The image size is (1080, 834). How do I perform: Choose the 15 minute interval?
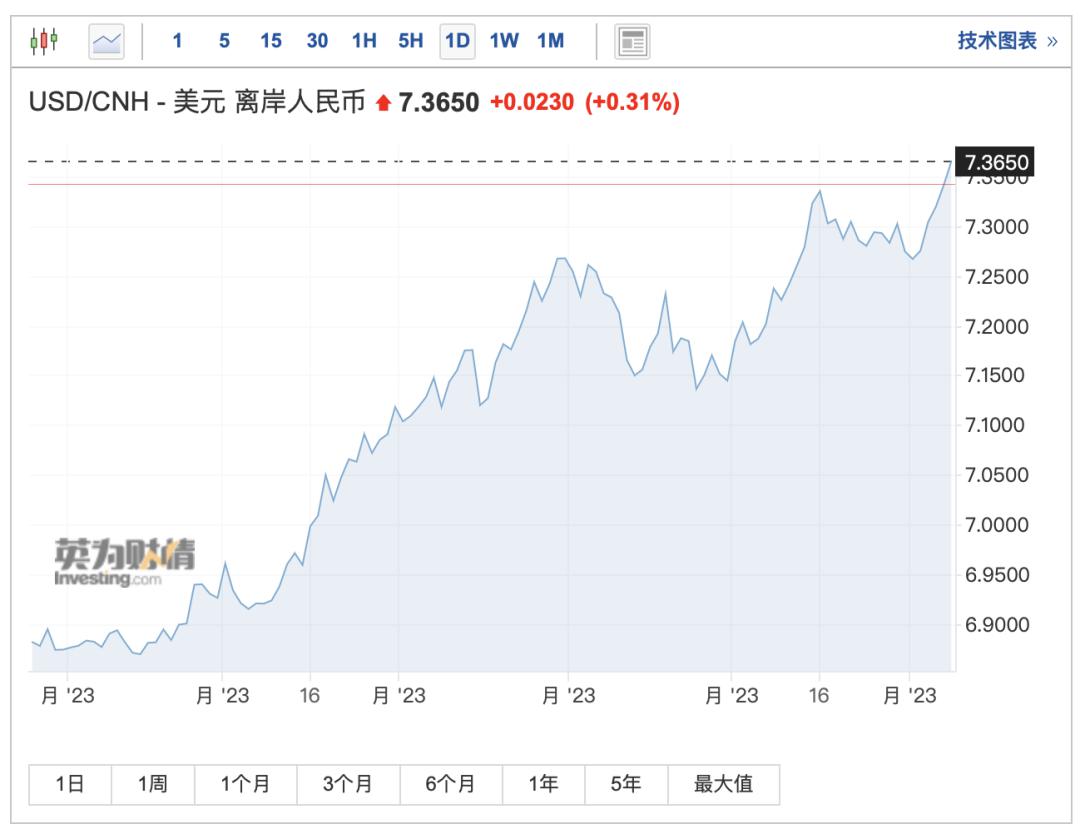(x=270, y=41)
